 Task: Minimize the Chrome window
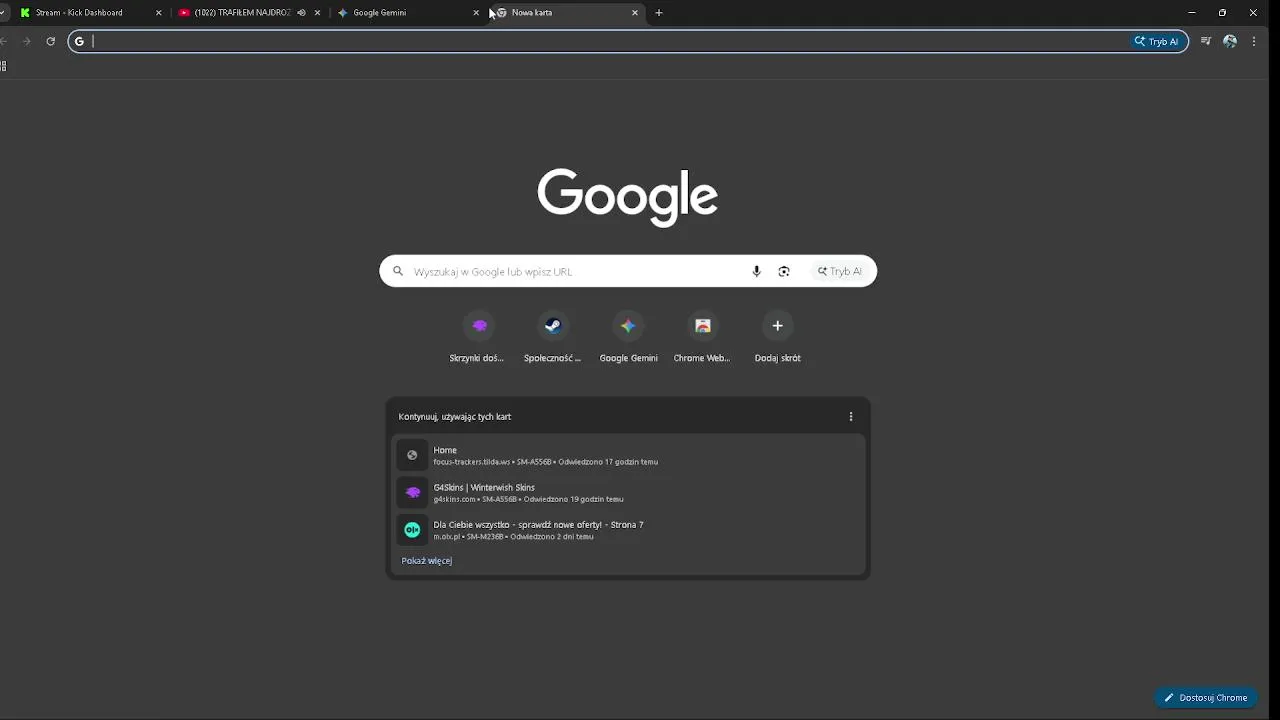tap(1192, 13)
